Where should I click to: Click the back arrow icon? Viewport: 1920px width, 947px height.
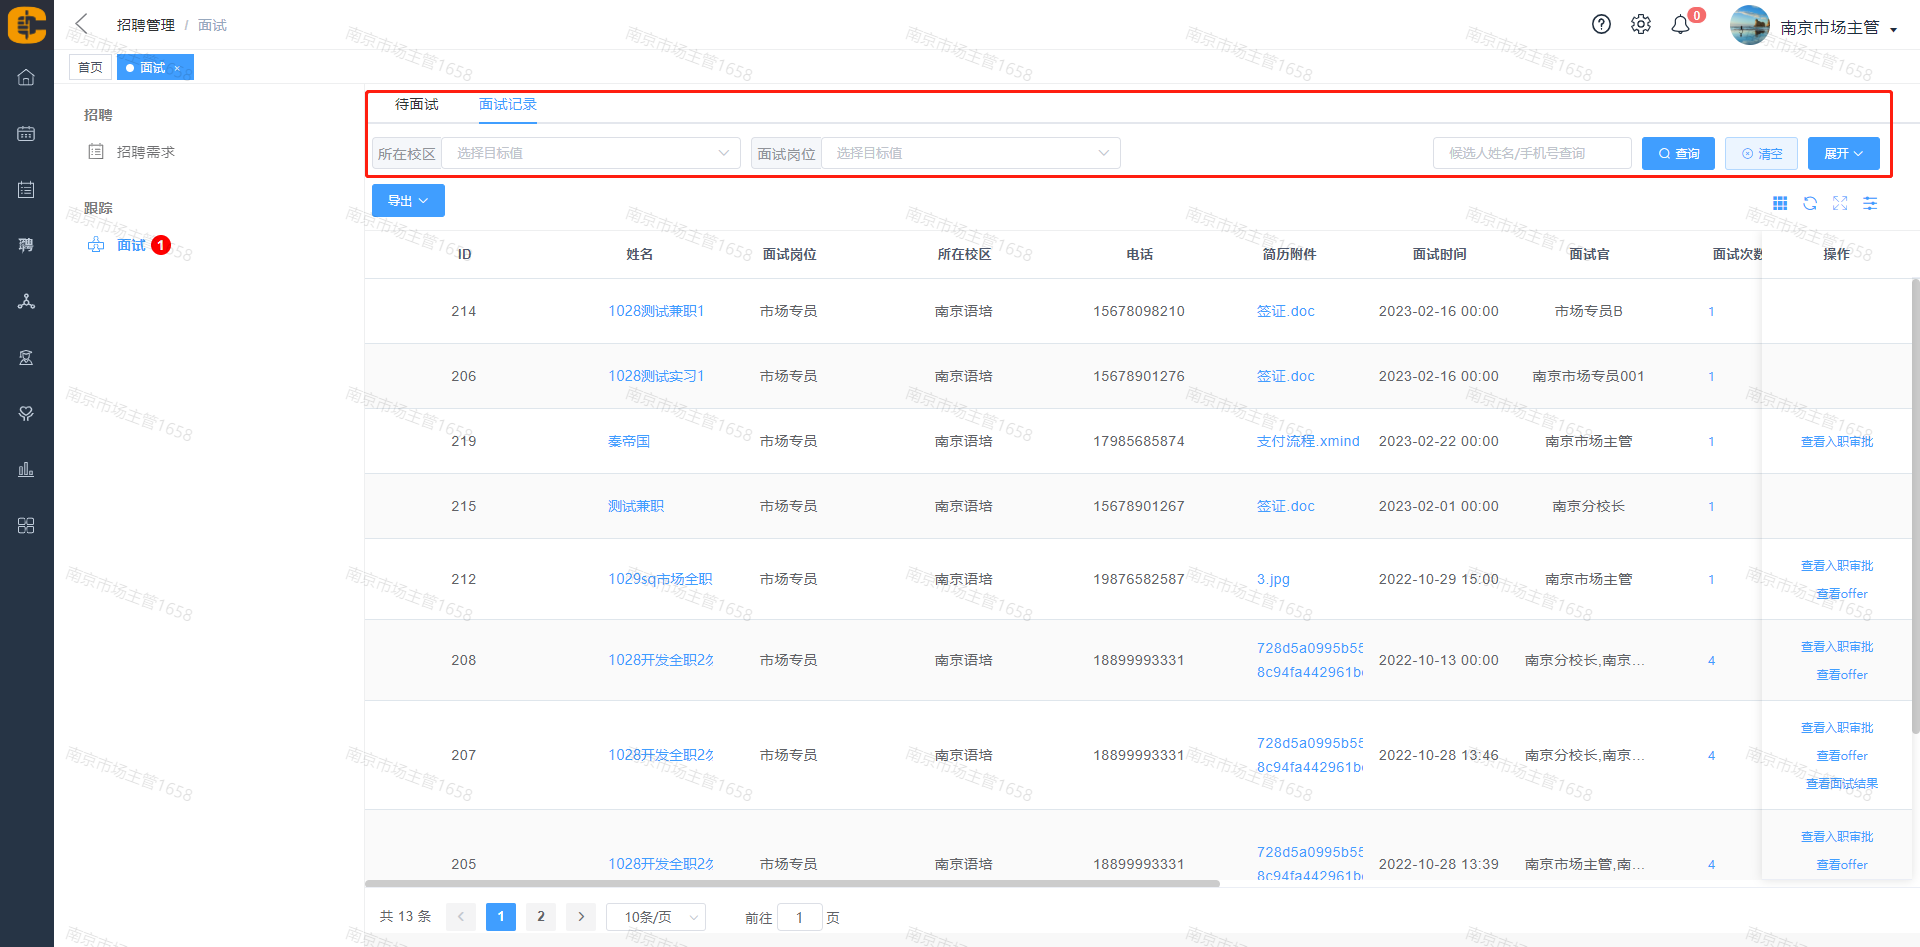82,24
